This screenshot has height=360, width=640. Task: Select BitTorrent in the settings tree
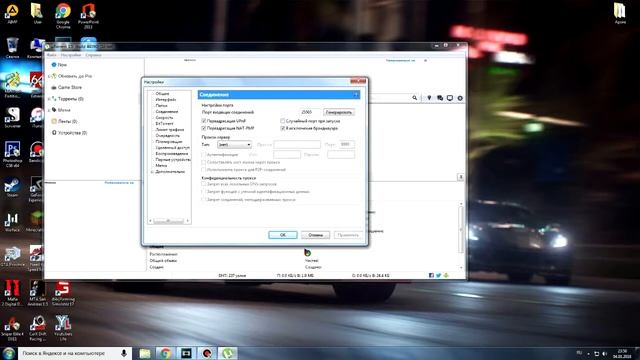(164, 123)
